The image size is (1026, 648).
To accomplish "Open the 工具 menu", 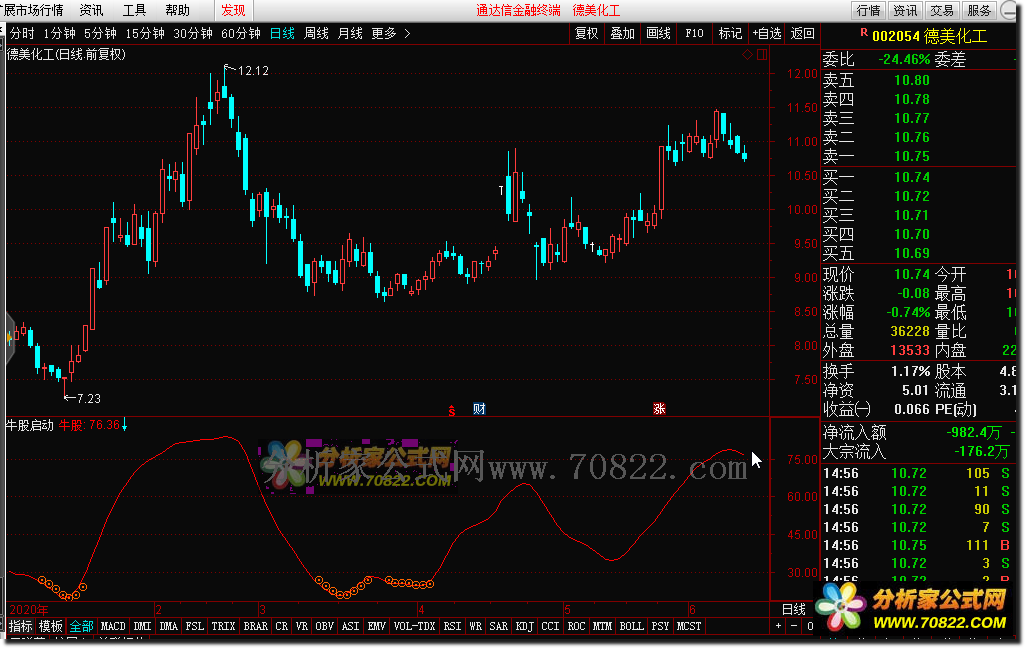I will [134, 10].
